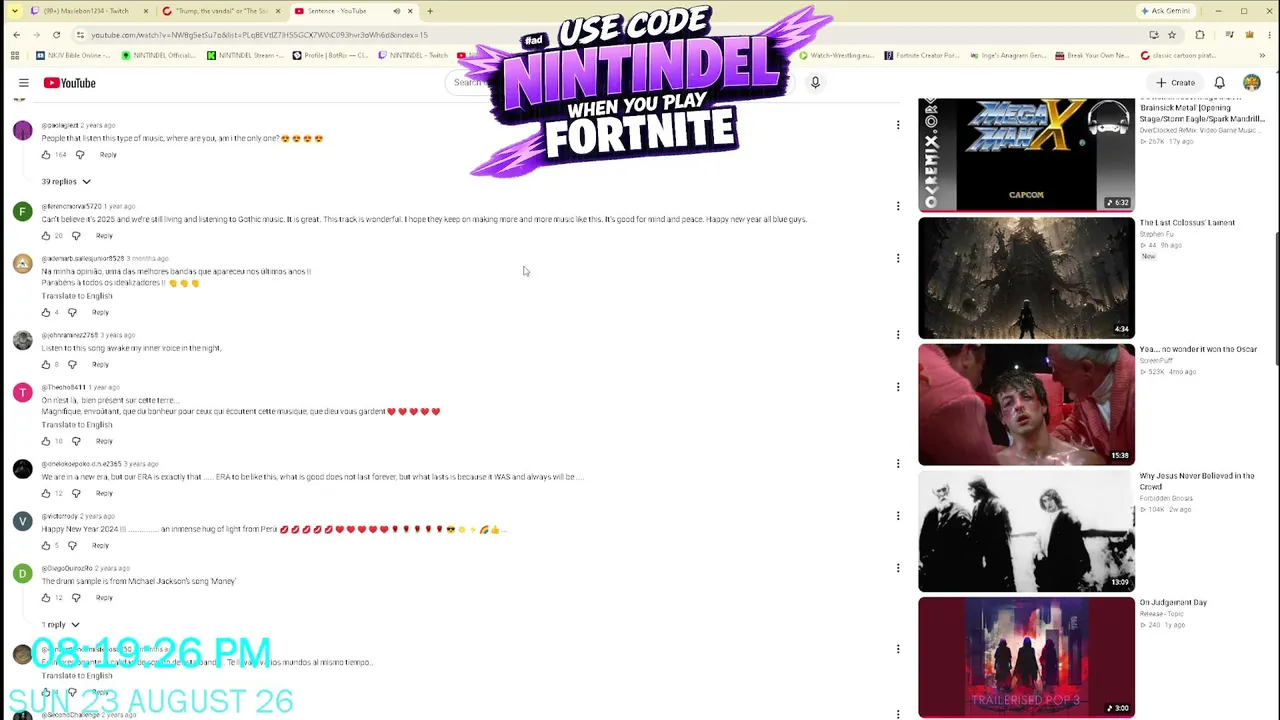
Task: Open Inge's Anagram Generator bookmark
Action: pos(1007,56)
